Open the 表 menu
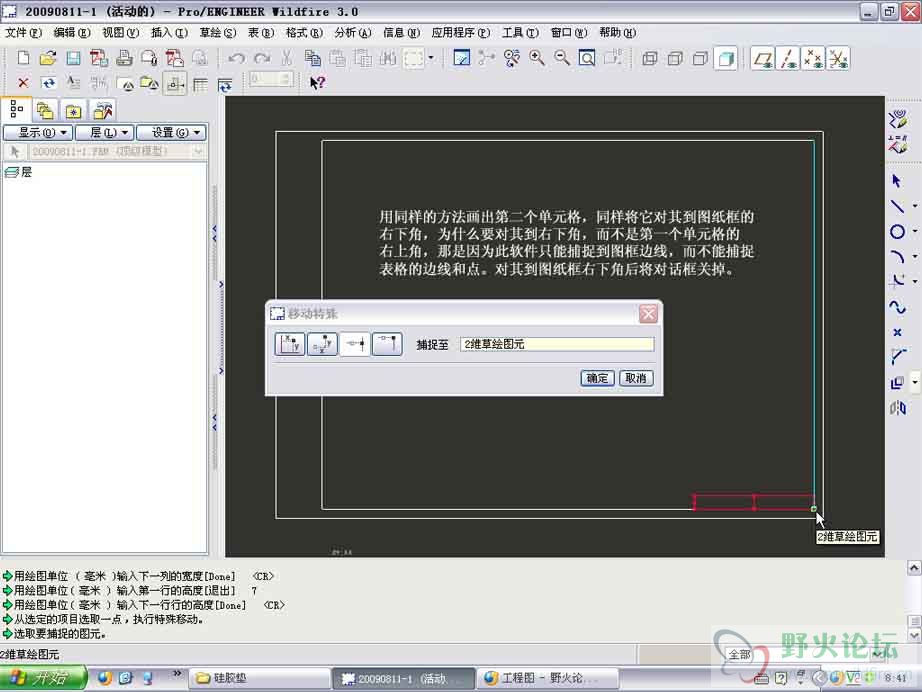Viewport: 922px width, 692px height. [x=260, y=33]
